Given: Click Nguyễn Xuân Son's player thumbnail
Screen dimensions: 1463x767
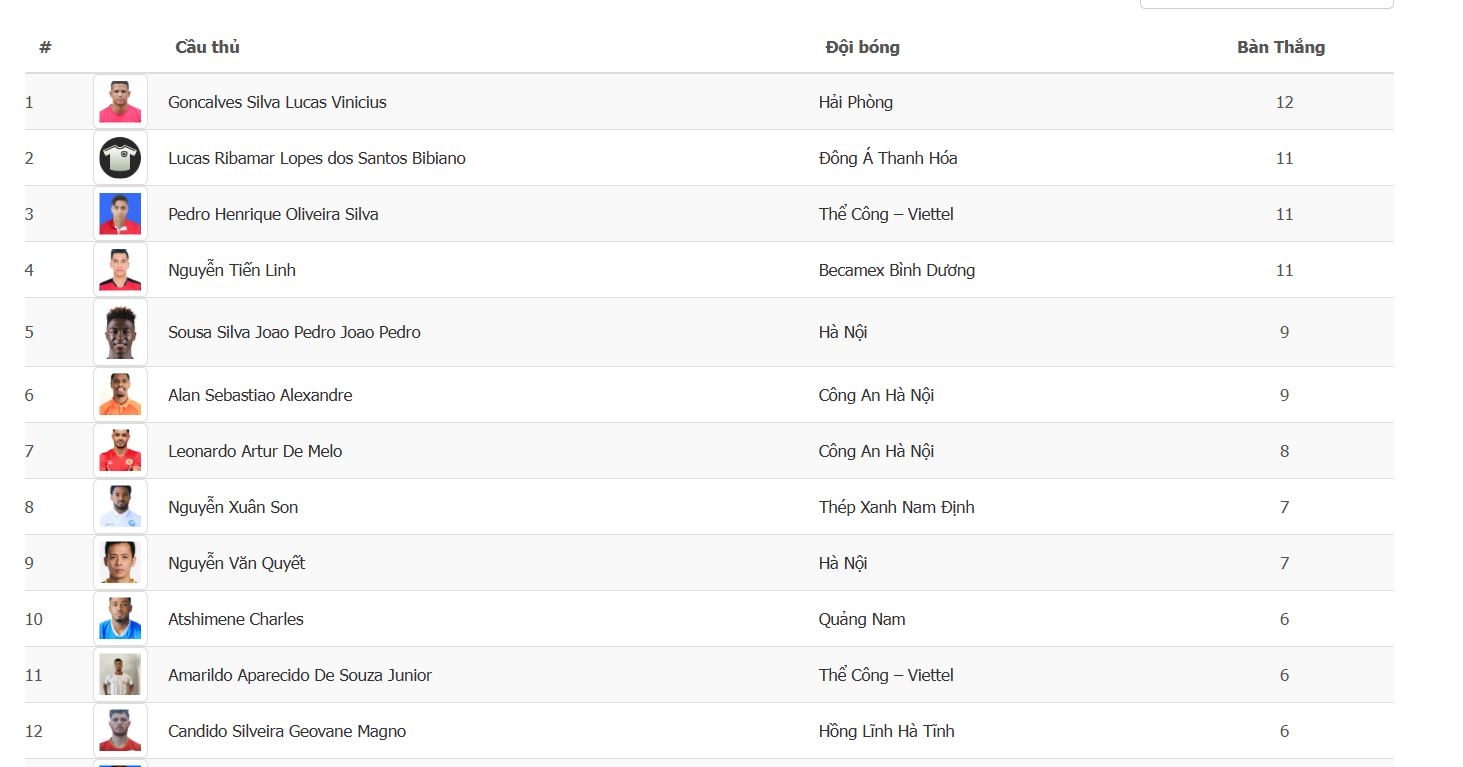Looking at the screenshot, I should pos(120,507).
